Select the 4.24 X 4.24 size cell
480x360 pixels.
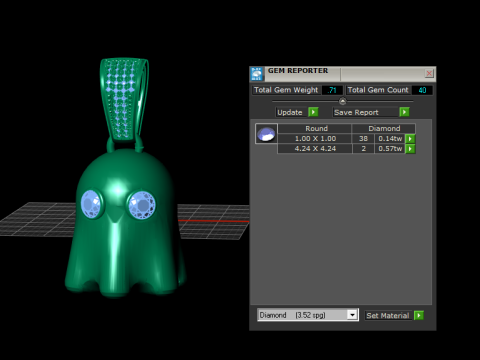(x=315, y=149)
